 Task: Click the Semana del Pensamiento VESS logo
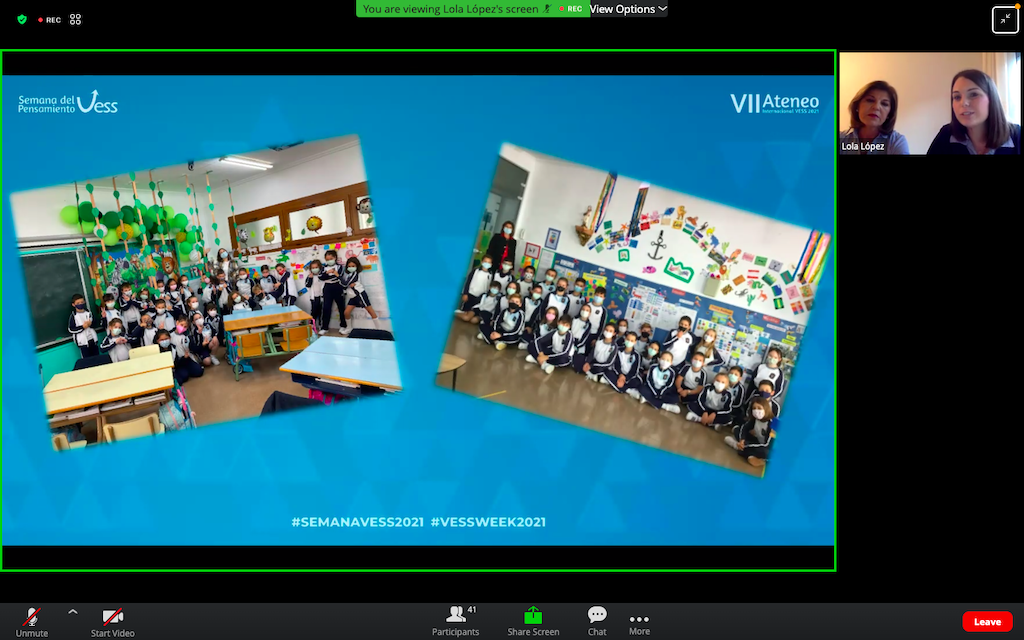(x=67, y=103)
